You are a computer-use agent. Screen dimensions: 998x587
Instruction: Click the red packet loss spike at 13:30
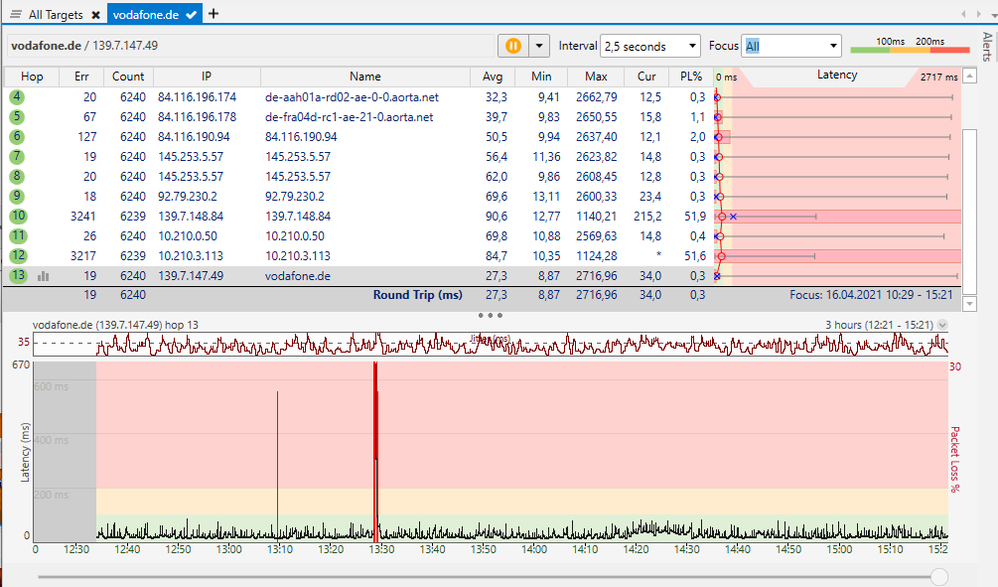click(x=375, y=420)
